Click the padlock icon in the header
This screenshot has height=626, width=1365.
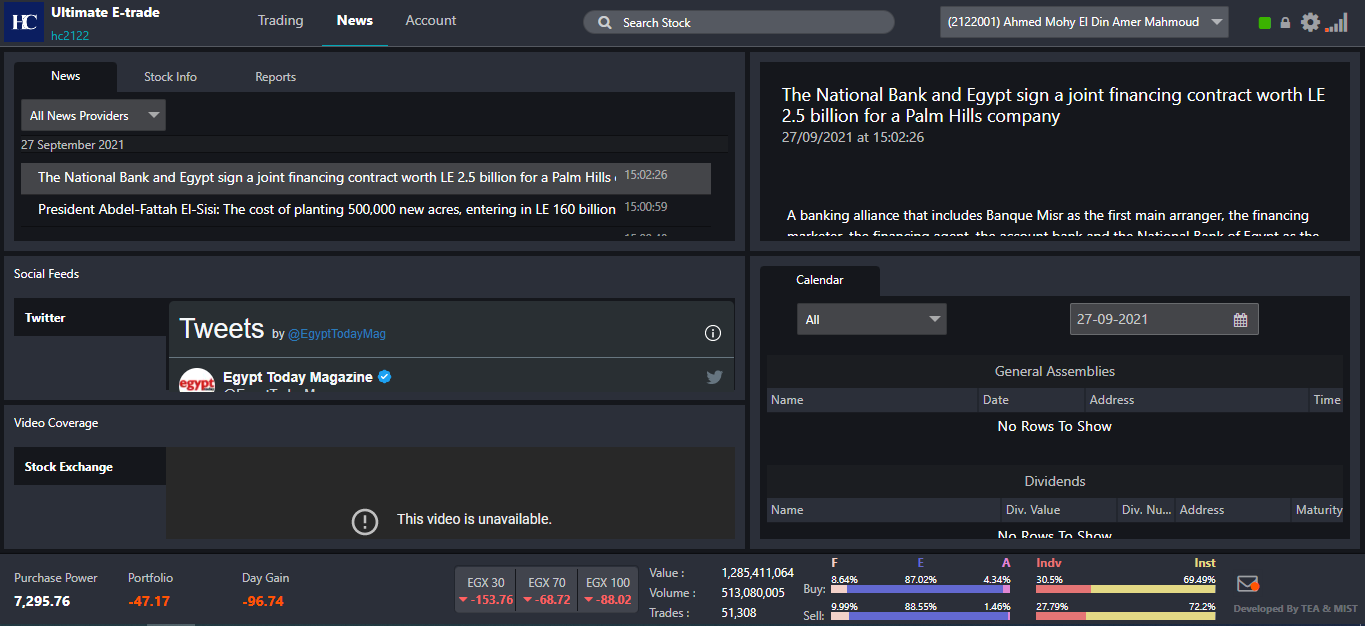pos(1285,23)
